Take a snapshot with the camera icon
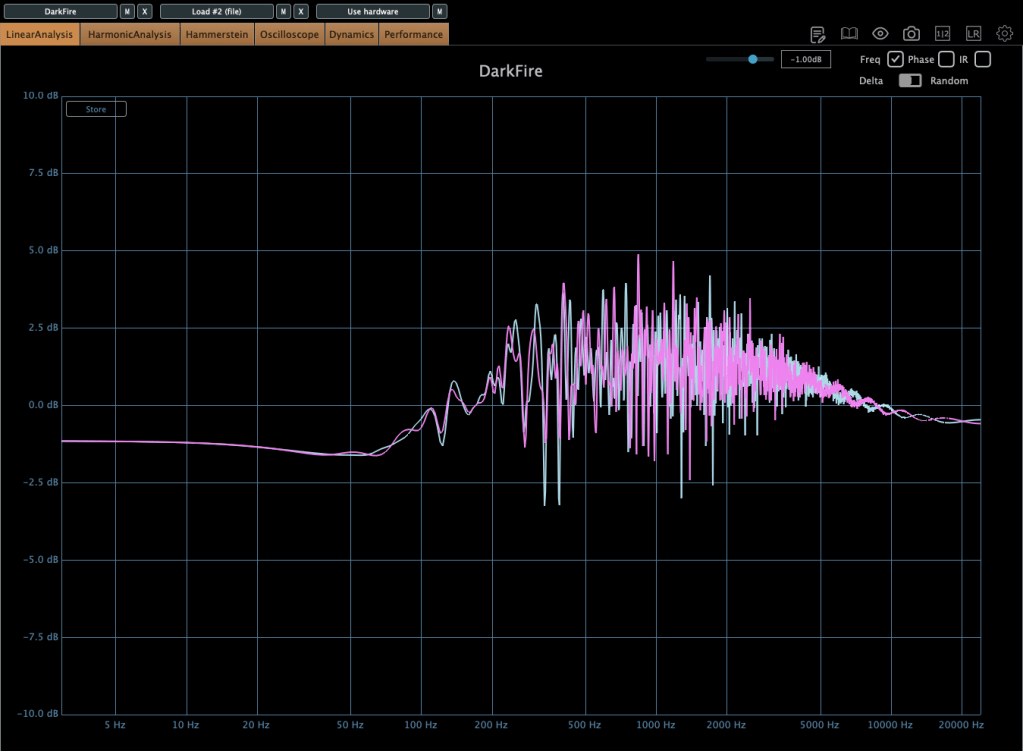The width and height of the screenshot is (1023, 751). click(911, 34)
